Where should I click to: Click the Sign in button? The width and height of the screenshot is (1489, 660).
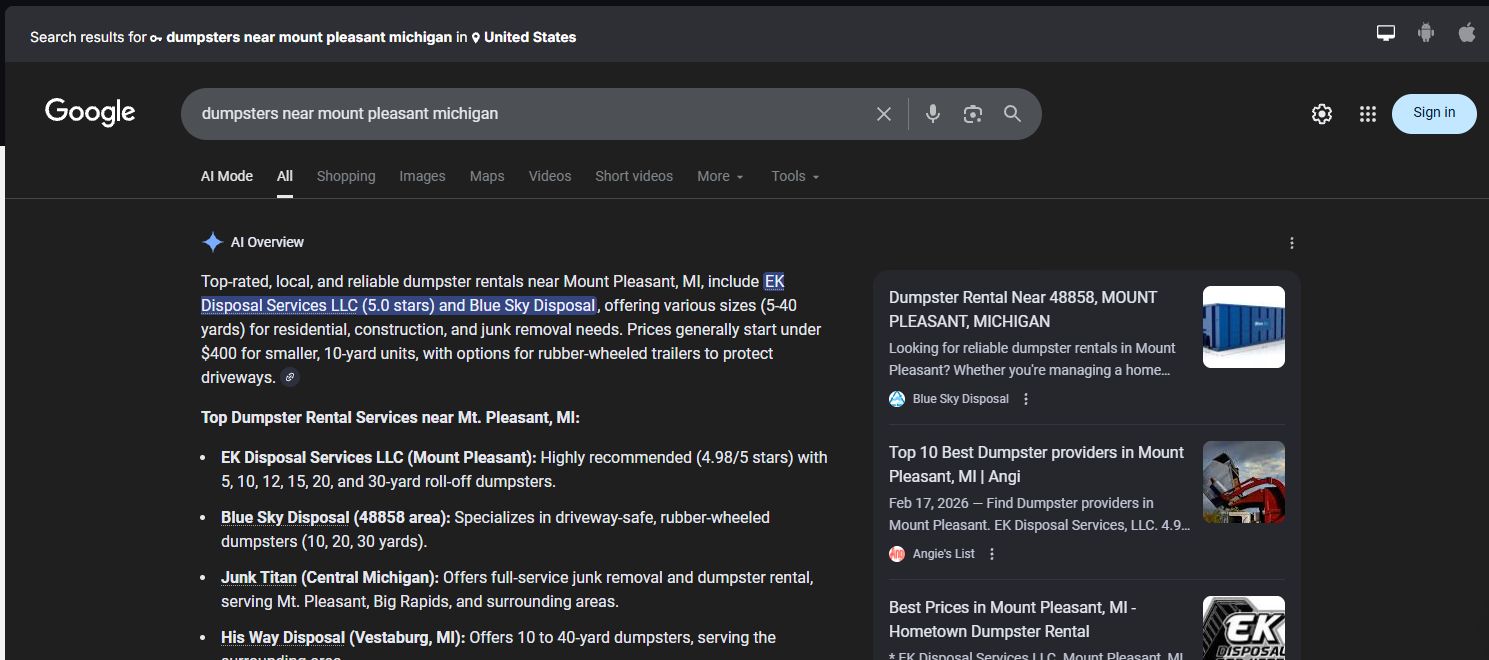(1433, 113)
